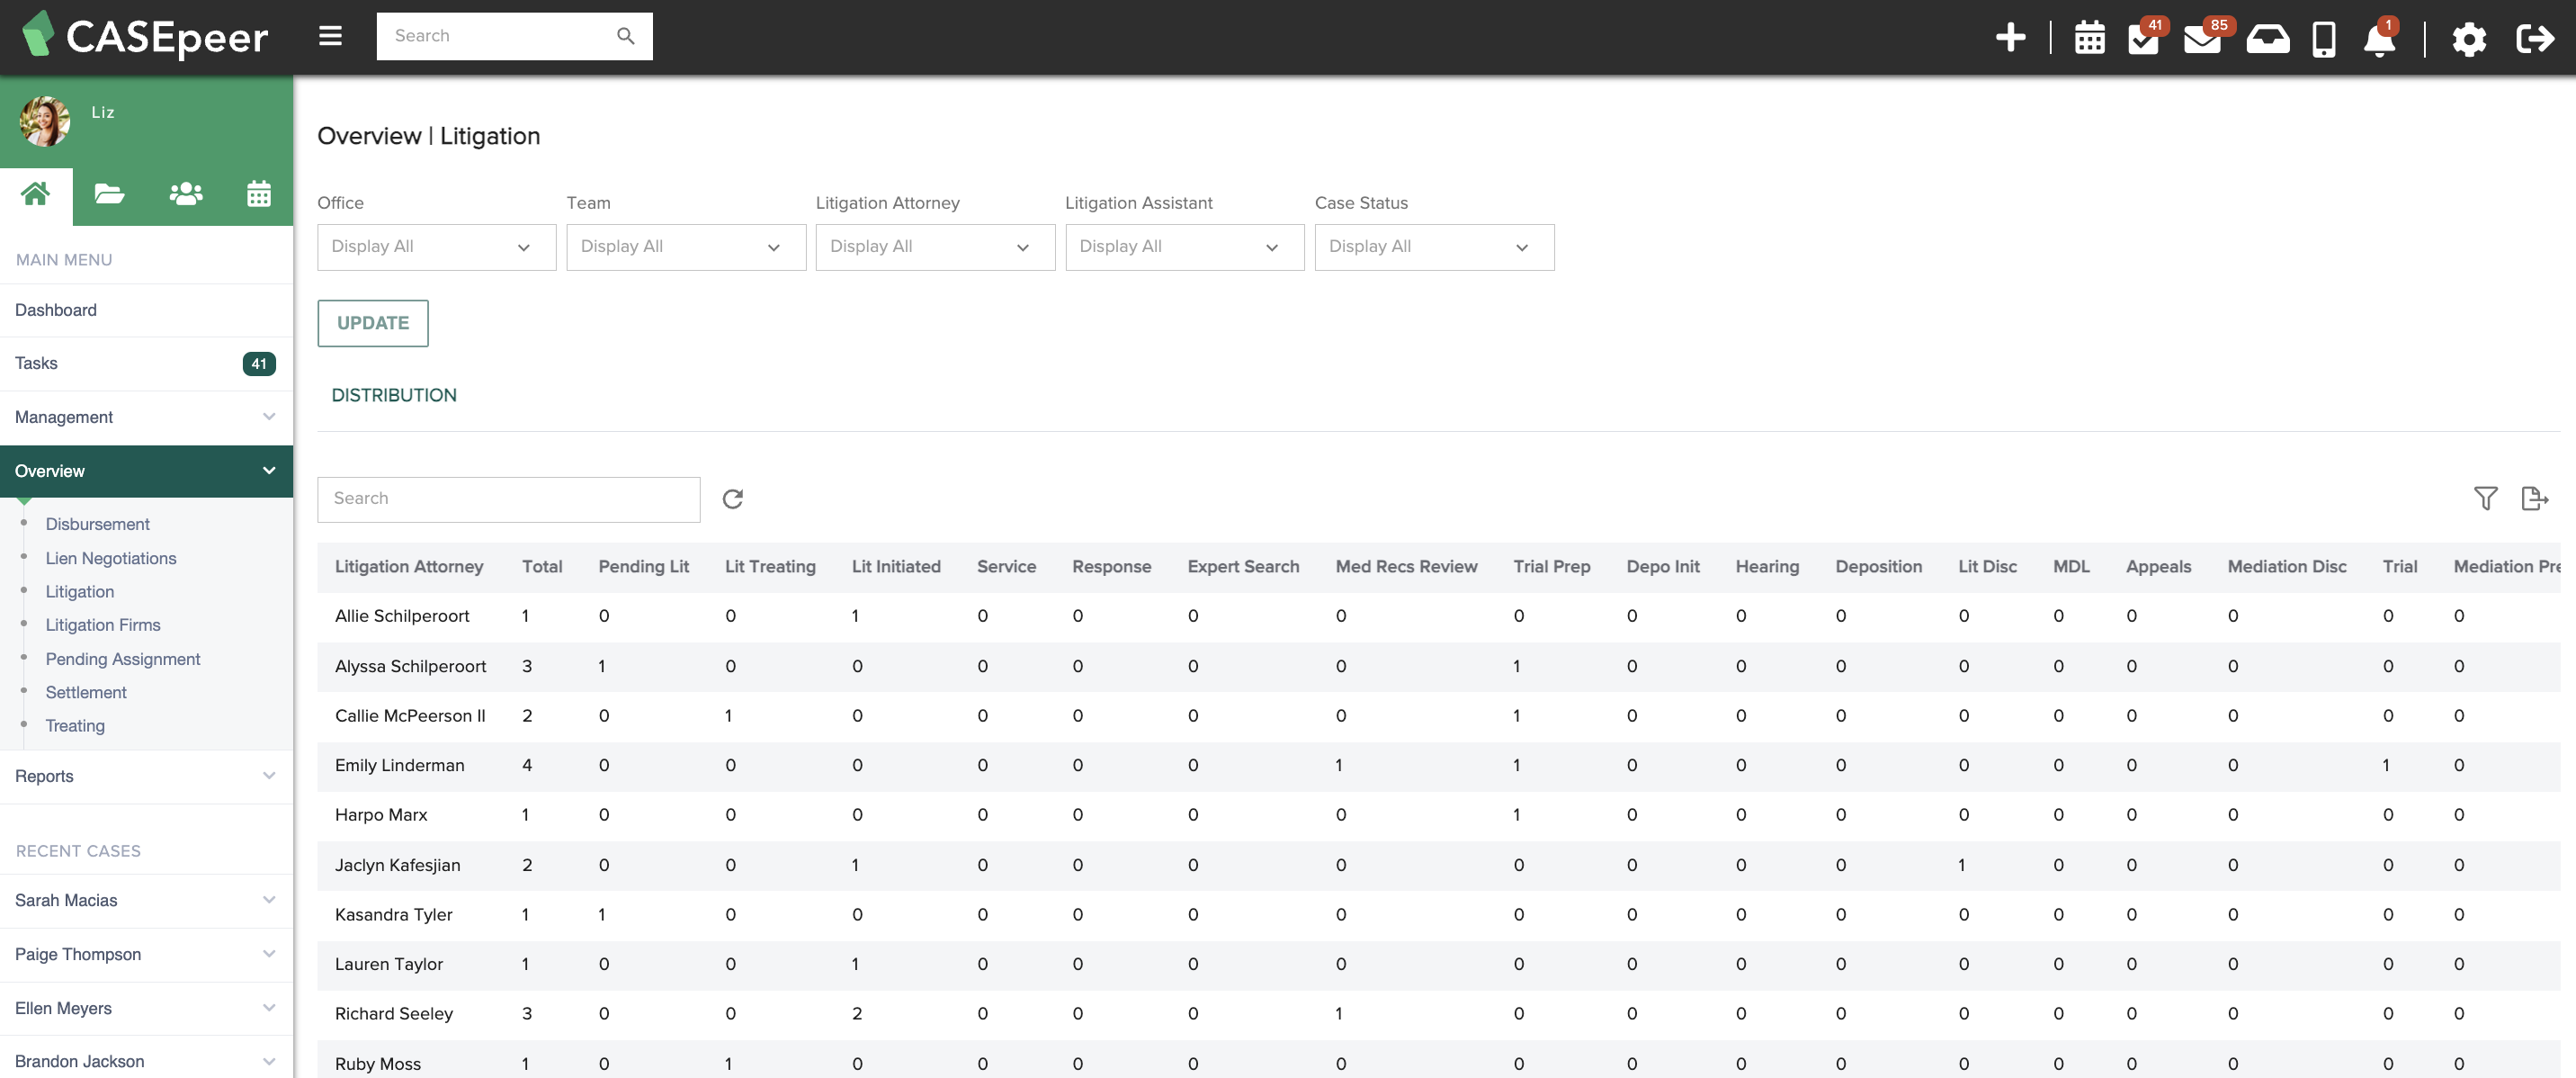Open Lien Negotiations submenu item
Image resolution: width=2576 pixels, height=1078 pixels.
pos(110,558)
